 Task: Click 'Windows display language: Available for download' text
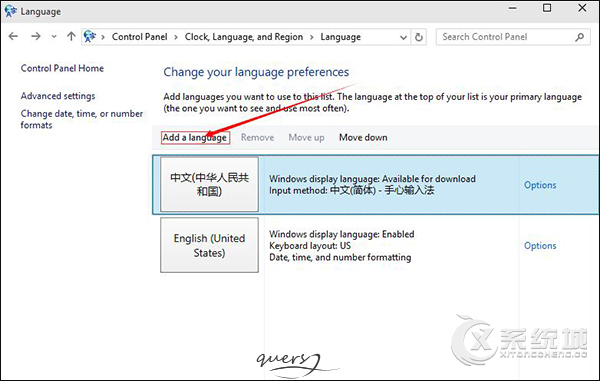coord(372,179)
